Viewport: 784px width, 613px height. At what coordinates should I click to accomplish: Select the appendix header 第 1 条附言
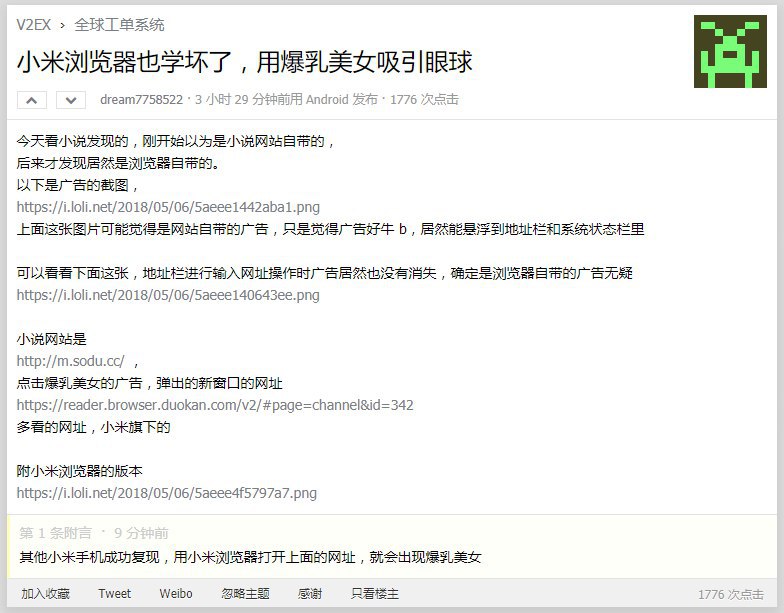tap(56, 533)
